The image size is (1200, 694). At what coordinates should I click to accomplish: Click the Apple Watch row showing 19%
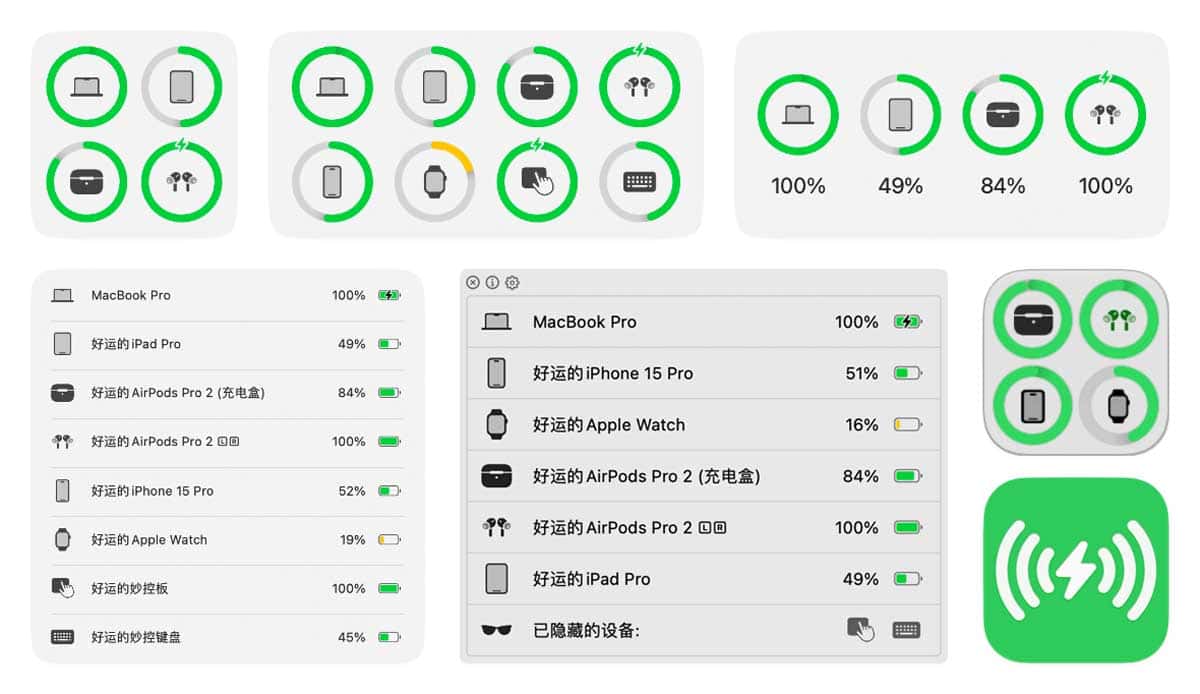tap(227, 540)
